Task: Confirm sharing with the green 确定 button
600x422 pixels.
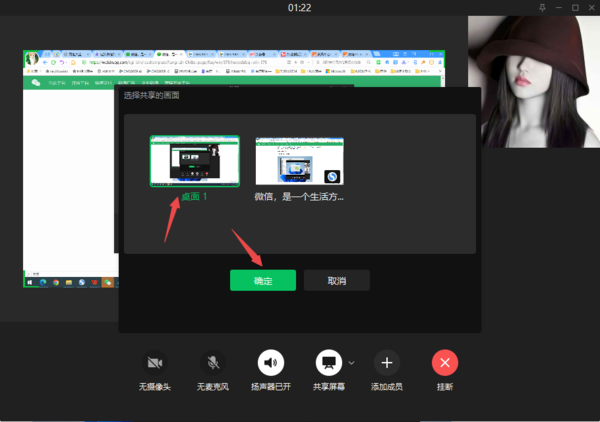Action: pos(263,281)
